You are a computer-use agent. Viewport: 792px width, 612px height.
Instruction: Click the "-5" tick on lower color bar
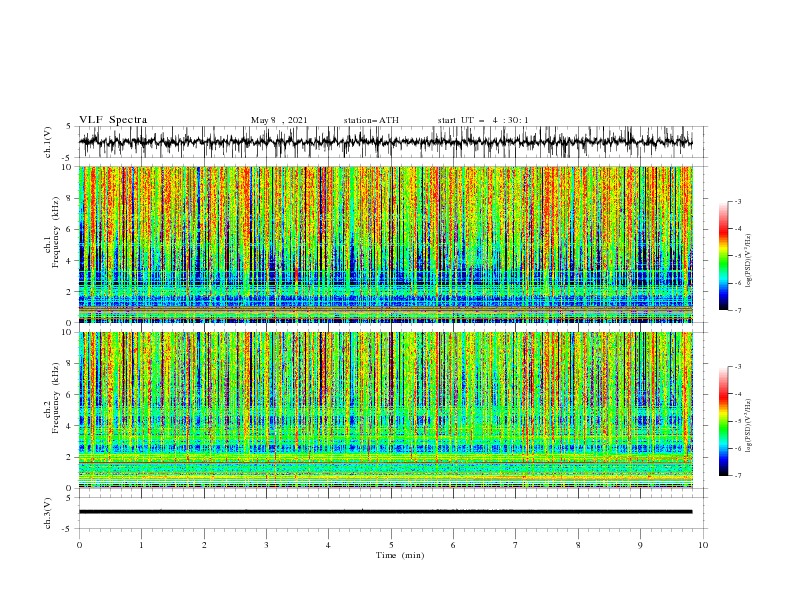coord(737,421)
